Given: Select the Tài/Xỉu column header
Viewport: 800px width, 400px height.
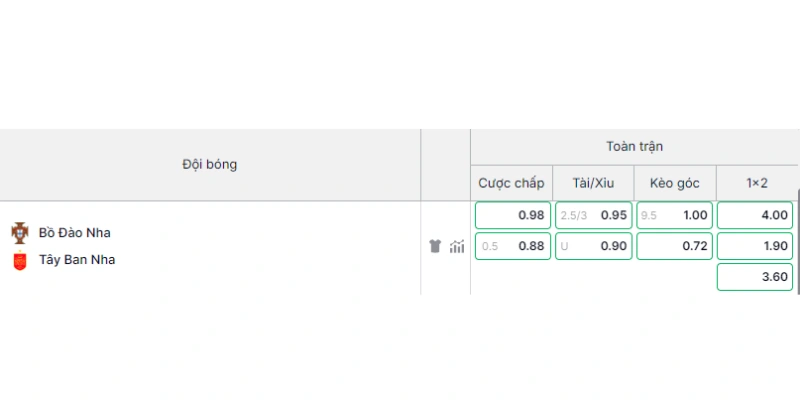Looking at the screenshot, I should tap(593, 183).
